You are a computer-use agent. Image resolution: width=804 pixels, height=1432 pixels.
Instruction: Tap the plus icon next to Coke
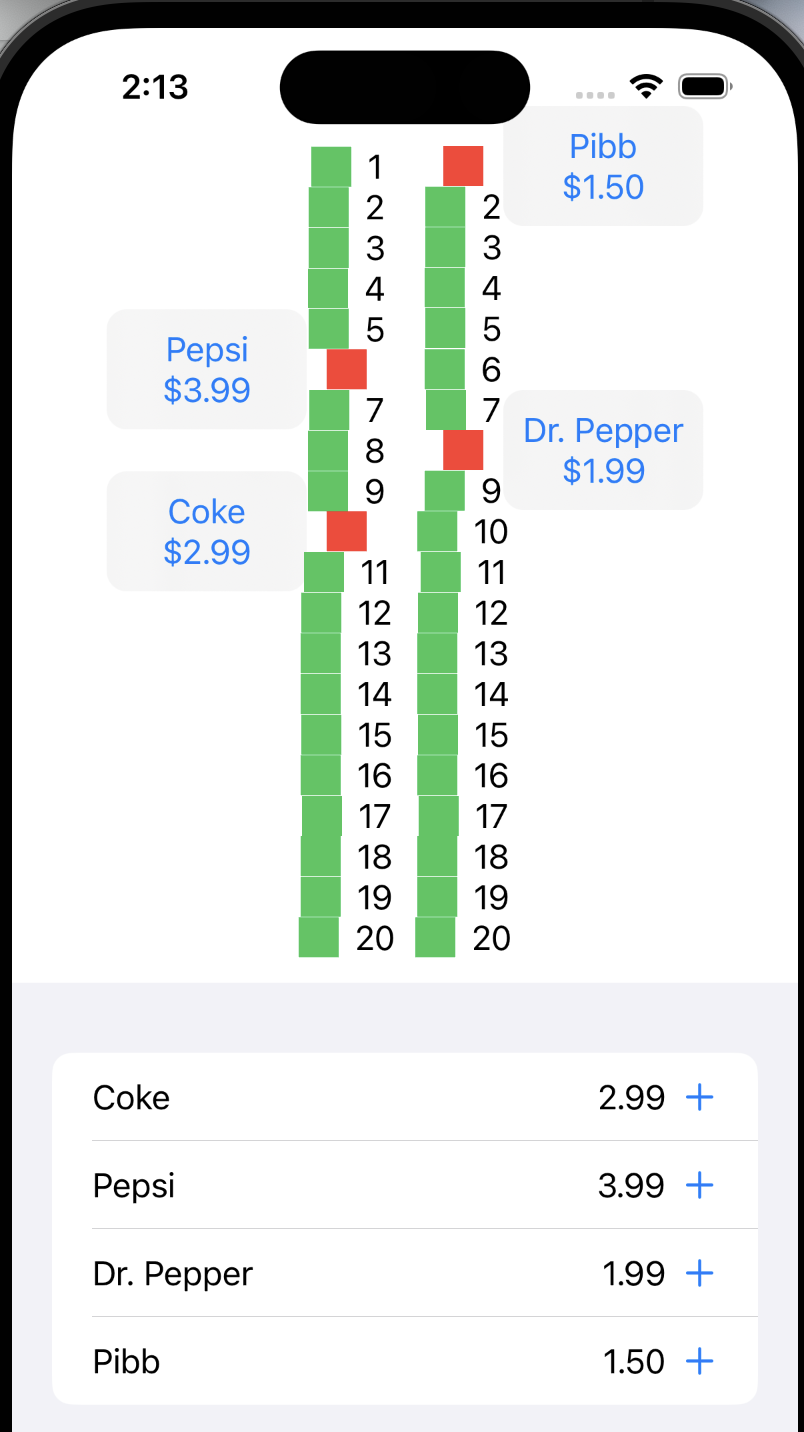[699, 1097]
